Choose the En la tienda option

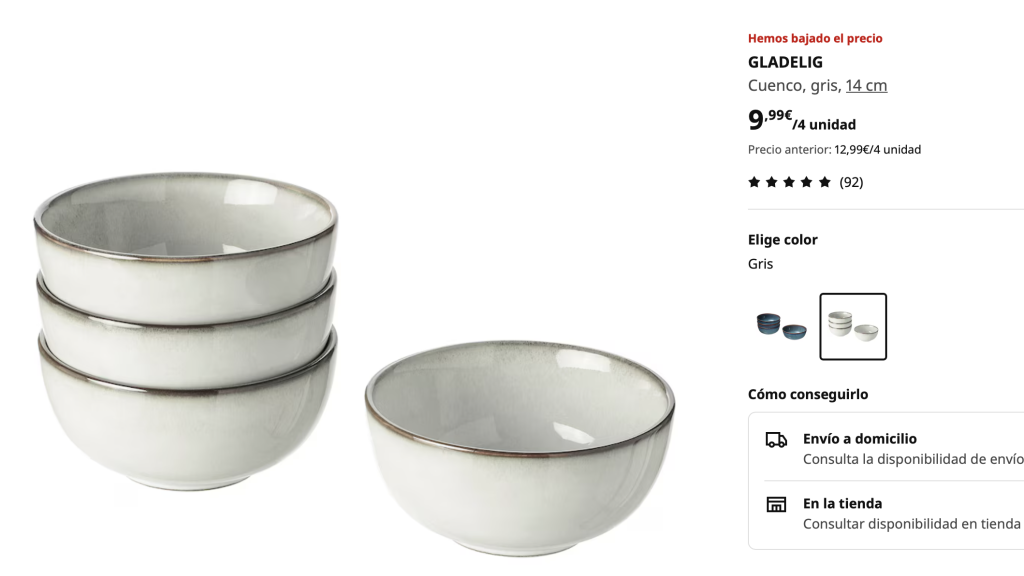click(x=842, y=504)
